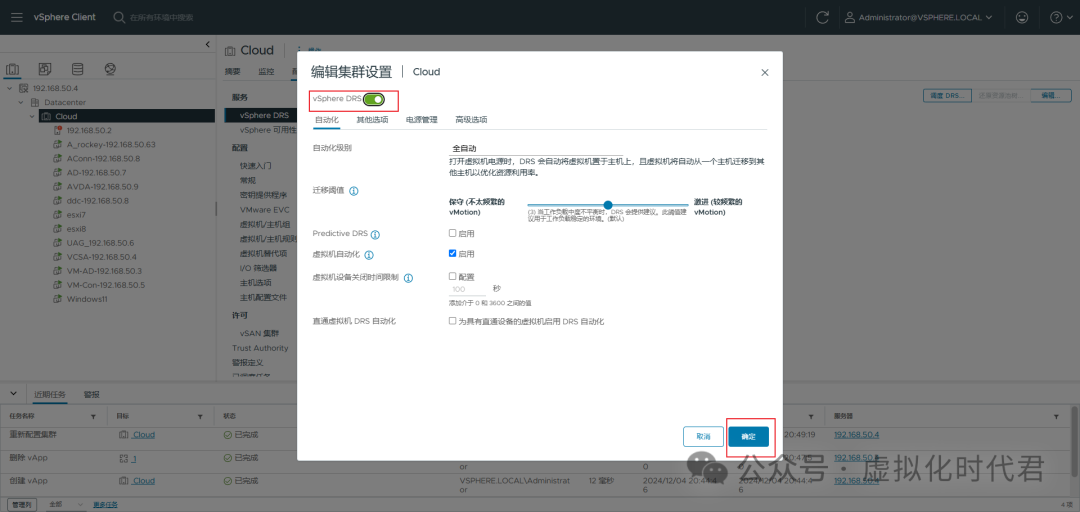1080x512 pixels.
Task: Open the 更多任务 link
Action: (106, 504)
